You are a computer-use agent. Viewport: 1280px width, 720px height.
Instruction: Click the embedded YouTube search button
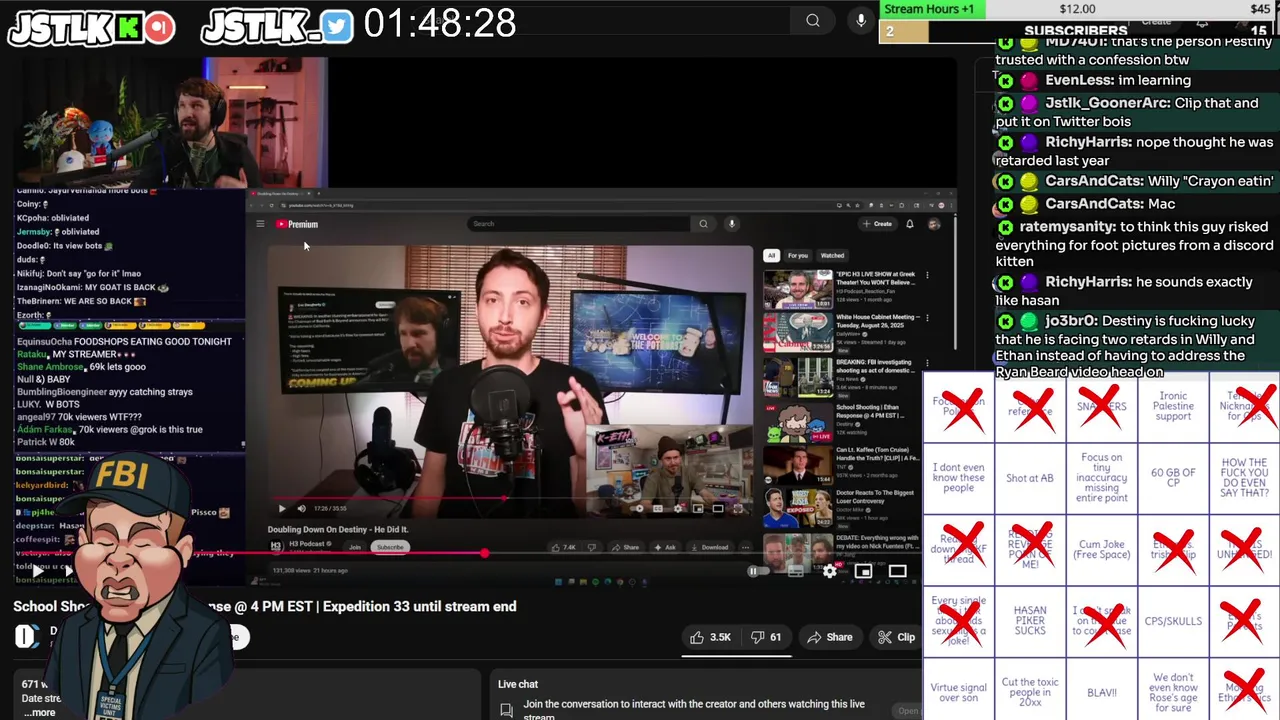(x=703, y=224)
